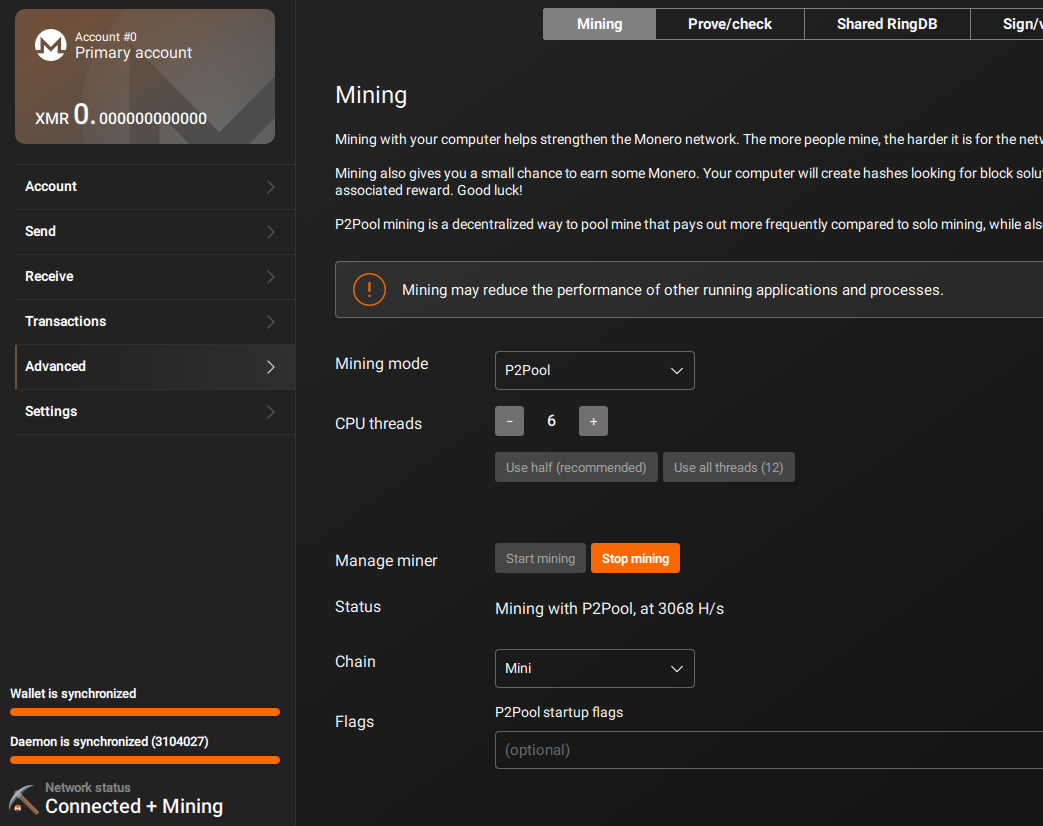
Task: Click the 'Wallet is synchronized' label
Action: (73, 694)
